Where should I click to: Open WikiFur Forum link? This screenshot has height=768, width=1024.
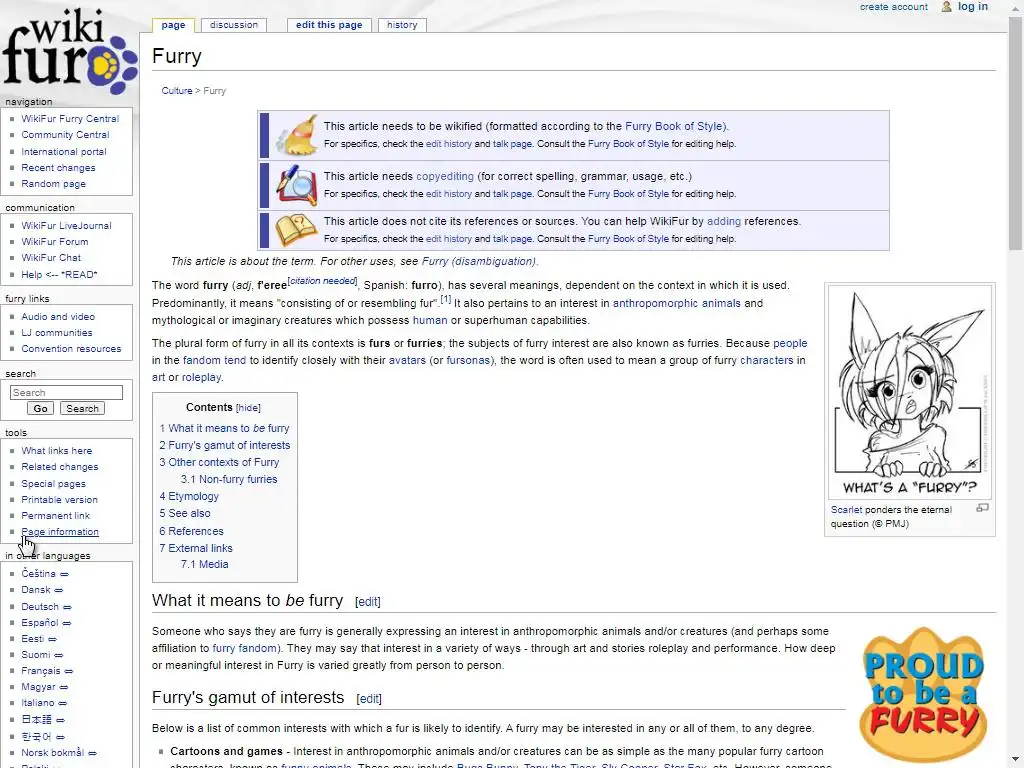point(55,242)
